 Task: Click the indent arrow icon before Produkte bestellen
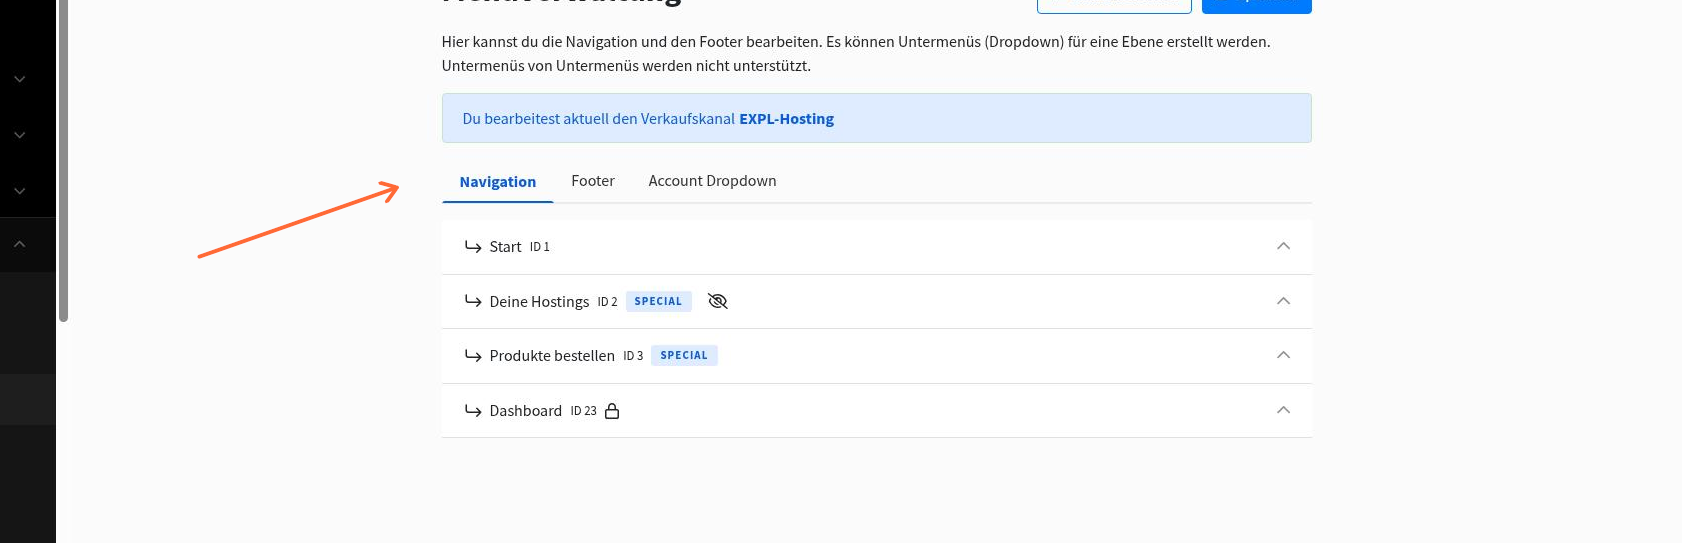(x=473, y=355)
